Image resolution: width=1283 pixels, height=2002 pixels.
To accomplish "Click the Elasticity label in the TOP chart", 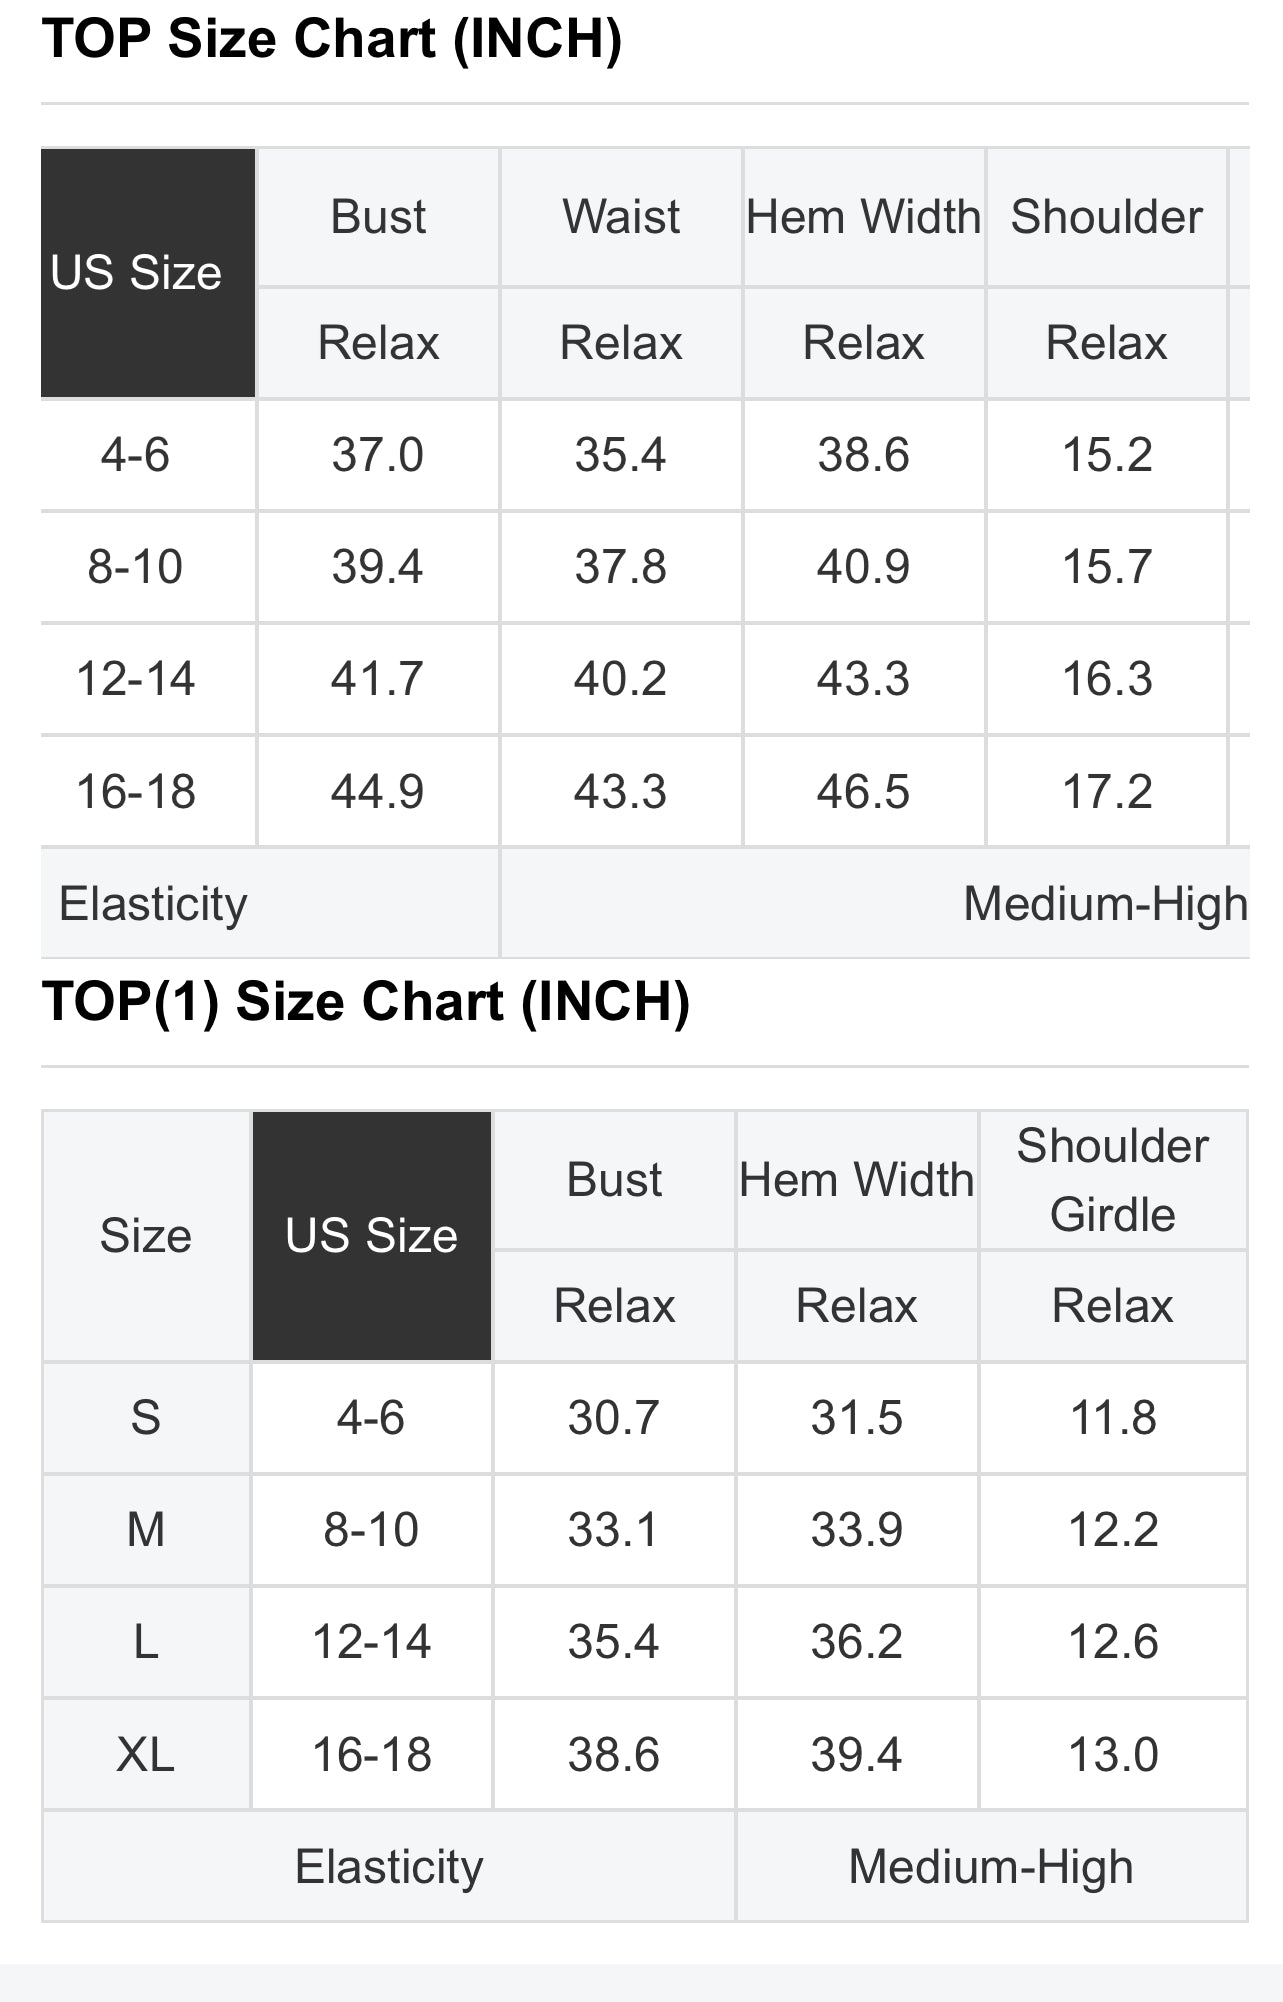I will (x=153, y=904).
